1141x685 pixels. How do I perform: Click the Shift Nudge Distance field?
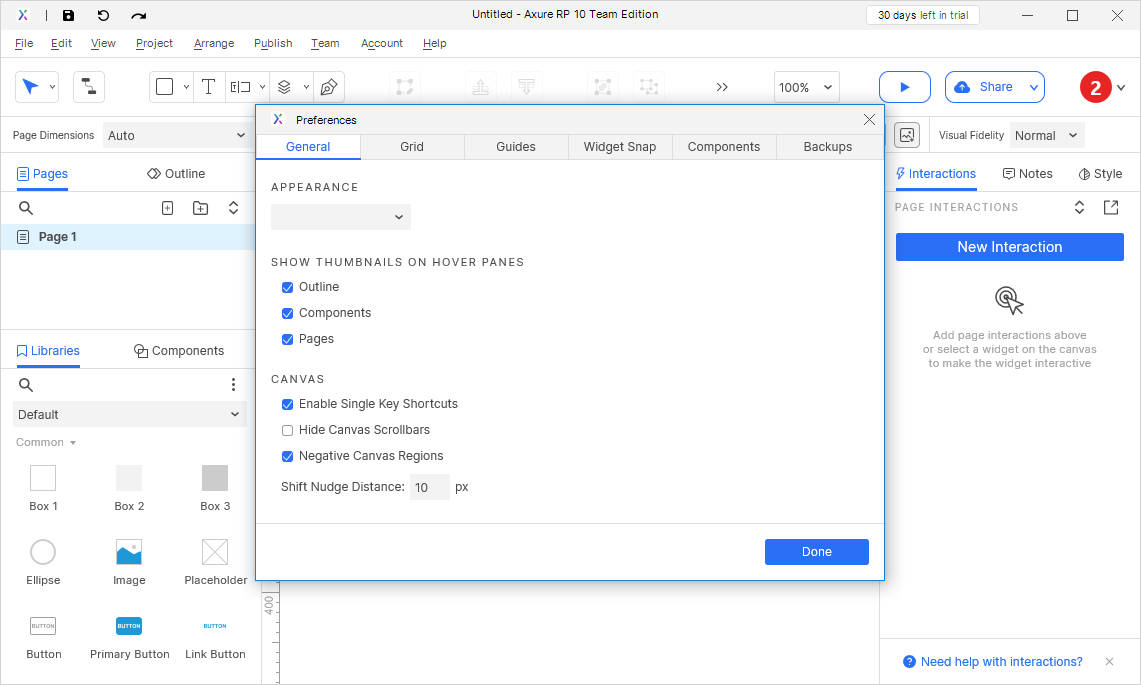click(429, 487)
